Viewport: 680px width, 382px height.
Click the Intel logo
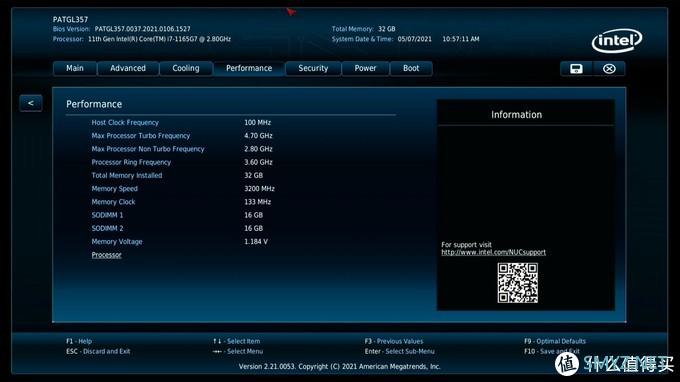pyautogui.click(x=617, y=41)
